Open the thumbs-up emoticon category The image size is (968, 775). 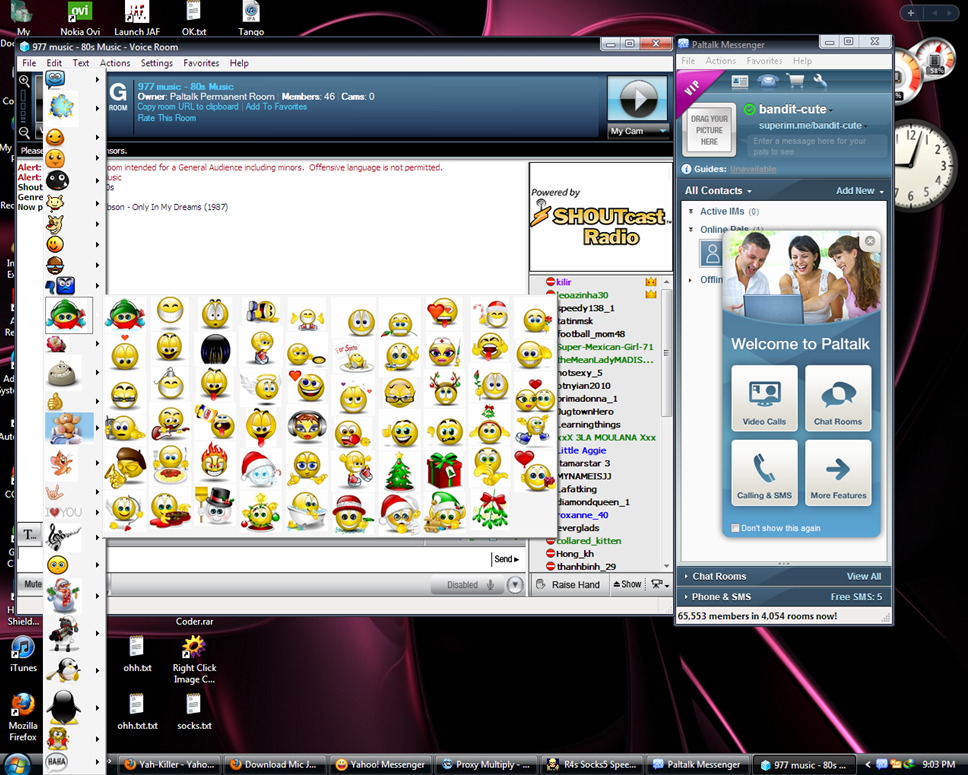[x=55, y=401]
